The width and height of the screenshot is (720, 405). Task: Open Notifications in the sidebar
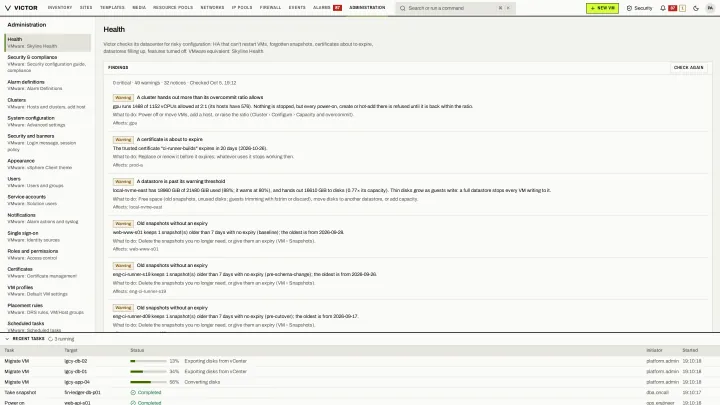tap(48, 218)
